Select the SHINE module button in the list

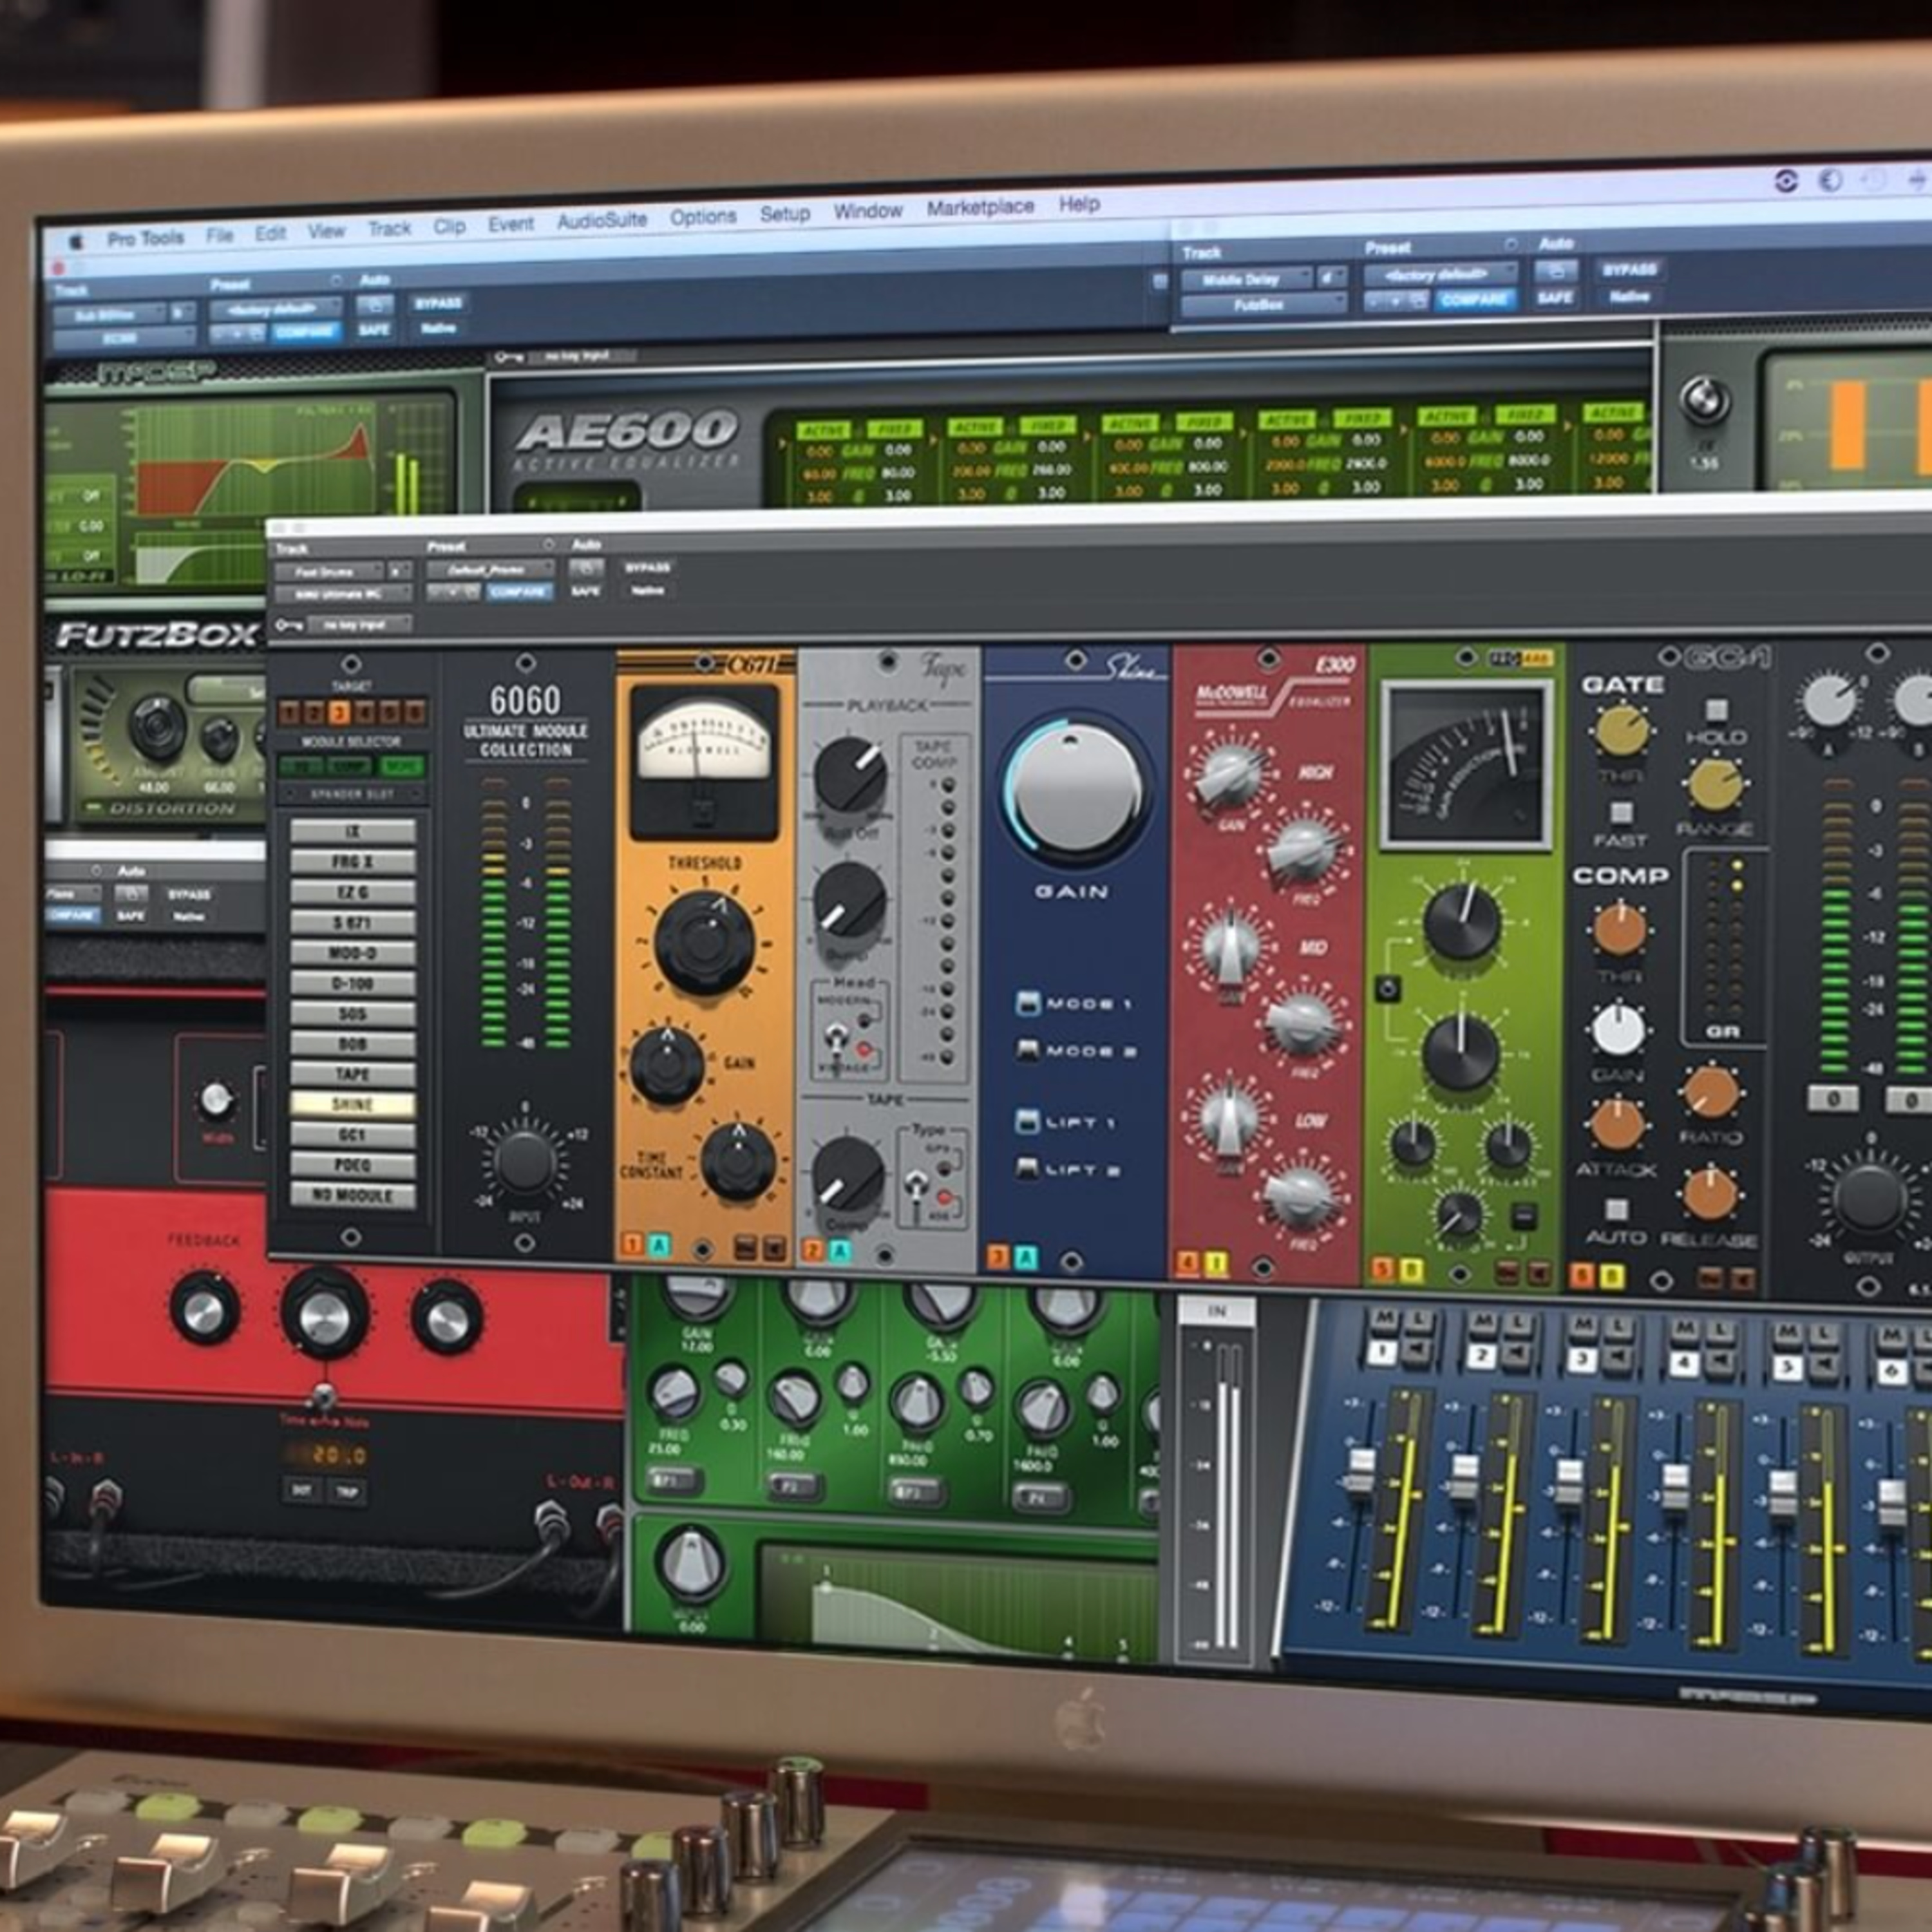pos(352,1104)
